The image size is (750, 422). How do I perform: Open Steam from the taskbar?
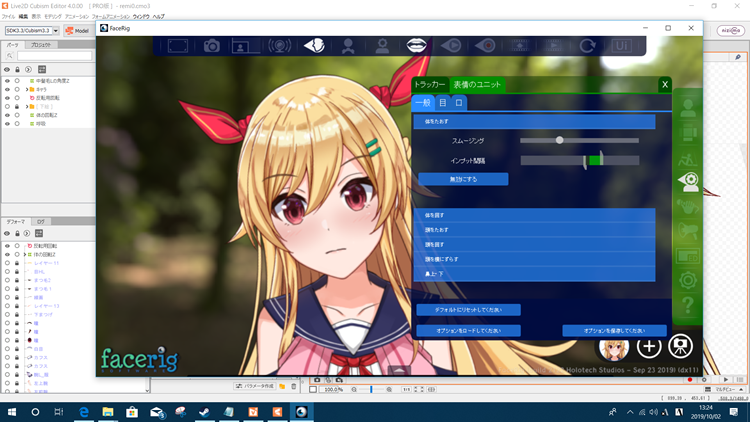(x=205, y=412)
